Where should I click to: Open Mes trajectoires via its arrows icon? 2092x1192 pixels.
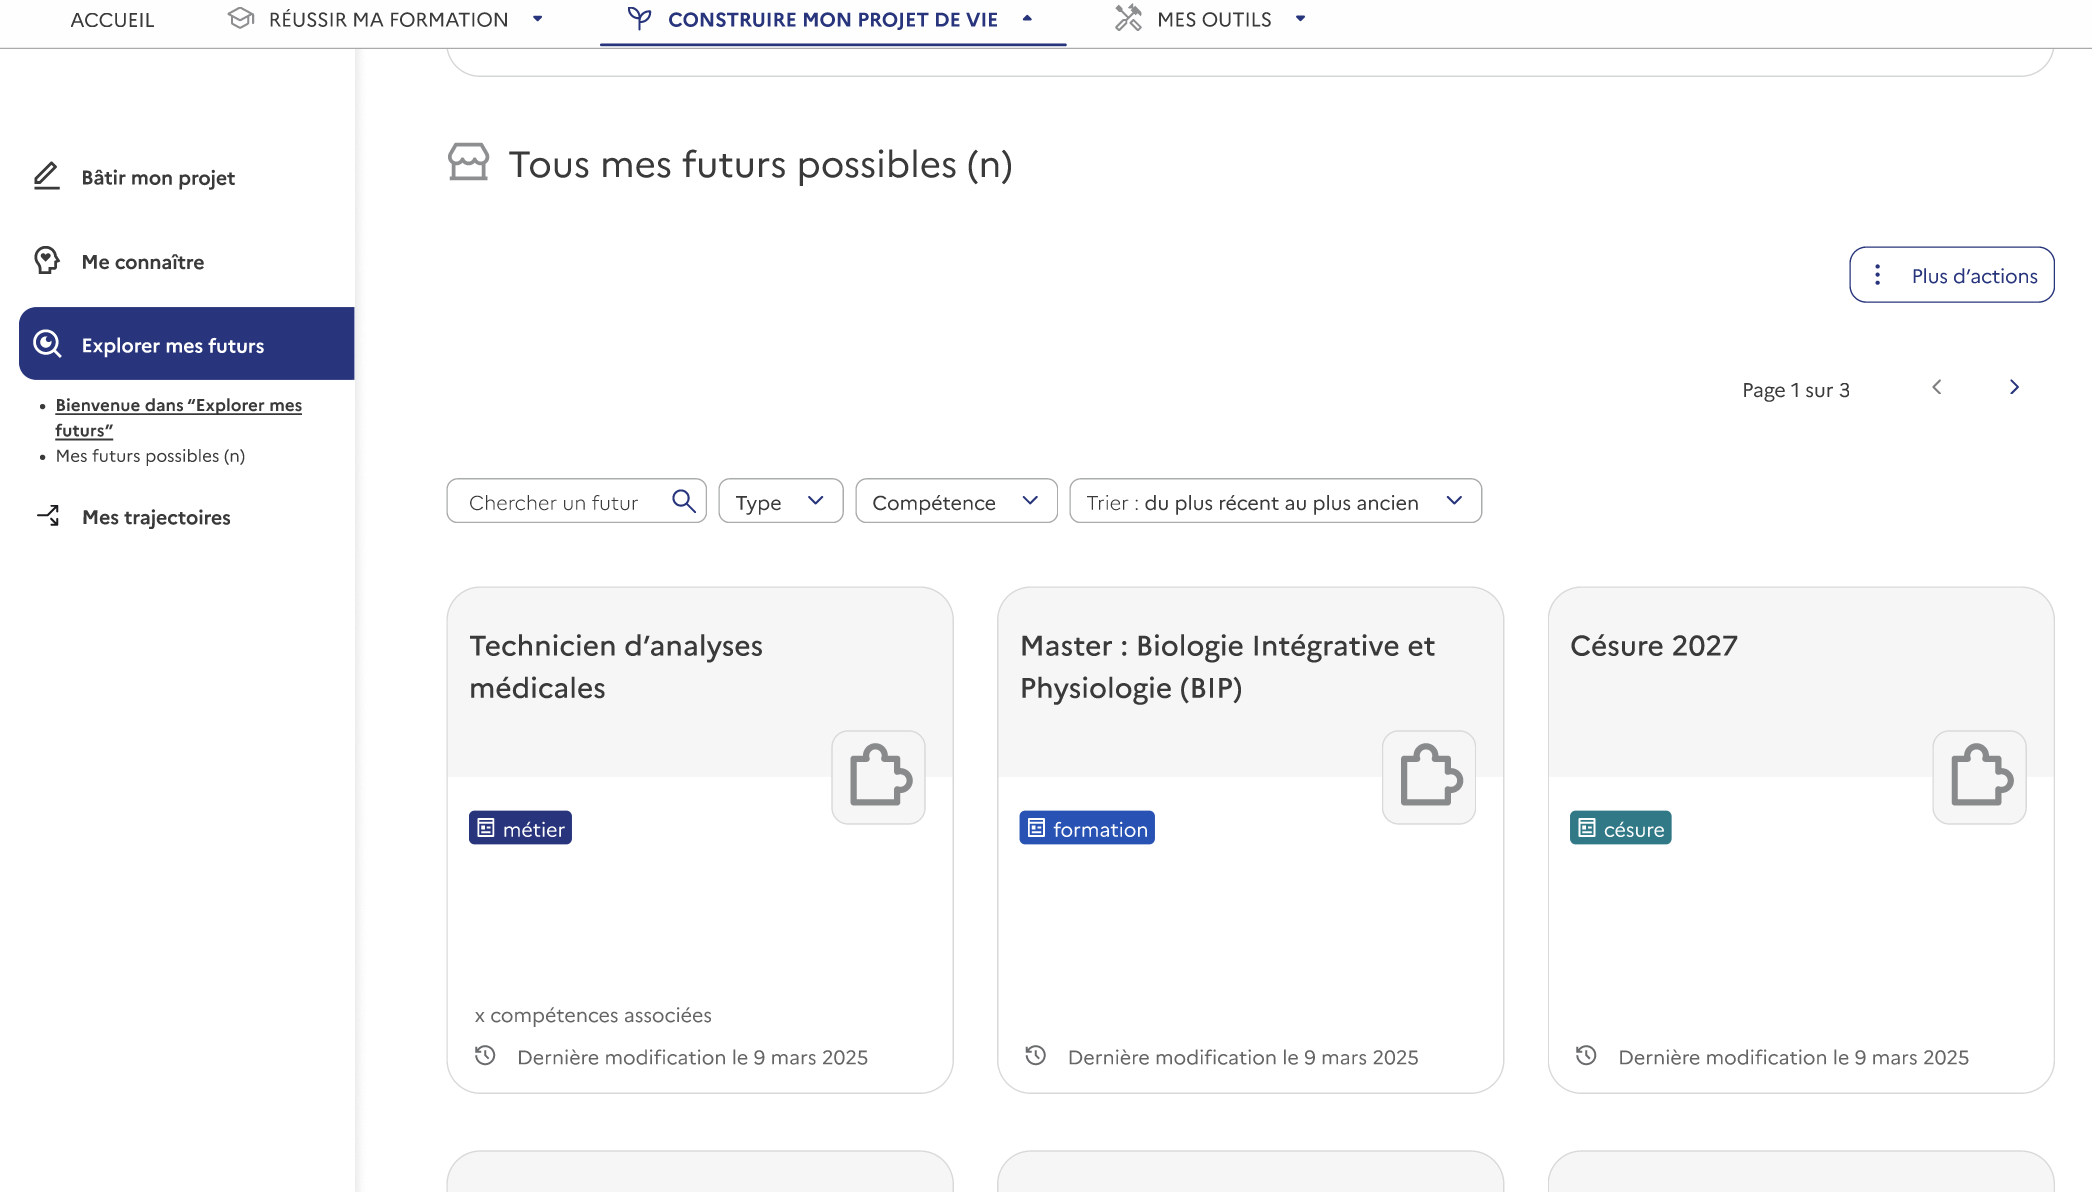point(48,516)
